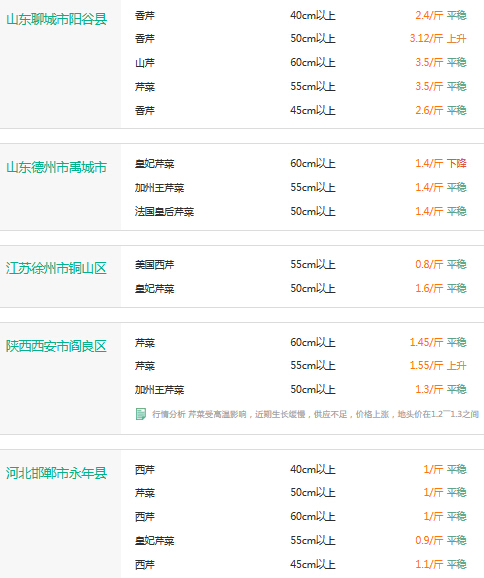Image resolution: width=484 pixels, height=578 pixels.
Task: Open 河北邯郸市永年县 region link
Action: (x=56, y=473)
